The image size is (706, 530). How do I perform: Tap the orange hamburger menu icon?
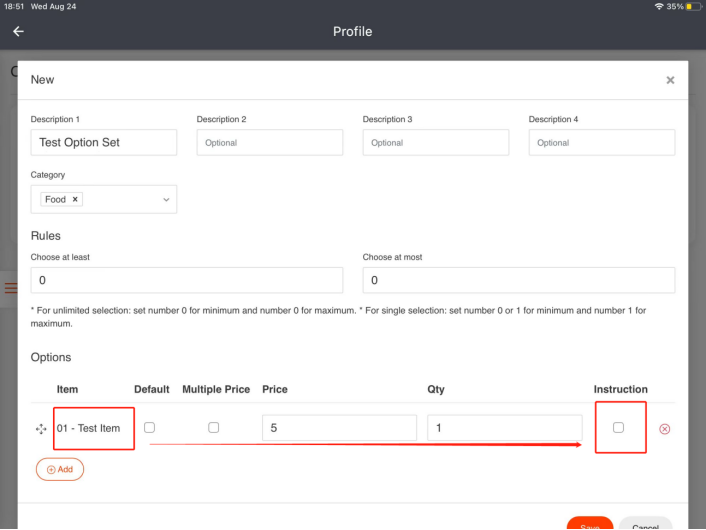10,289
